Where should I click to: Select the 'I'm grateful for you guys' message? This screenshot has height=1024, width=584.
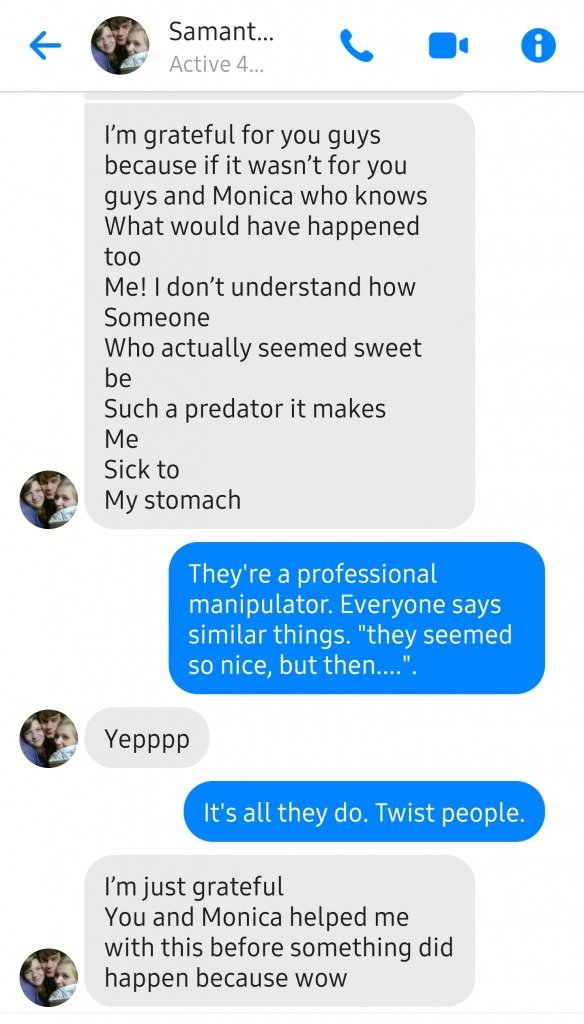(280, 316)
